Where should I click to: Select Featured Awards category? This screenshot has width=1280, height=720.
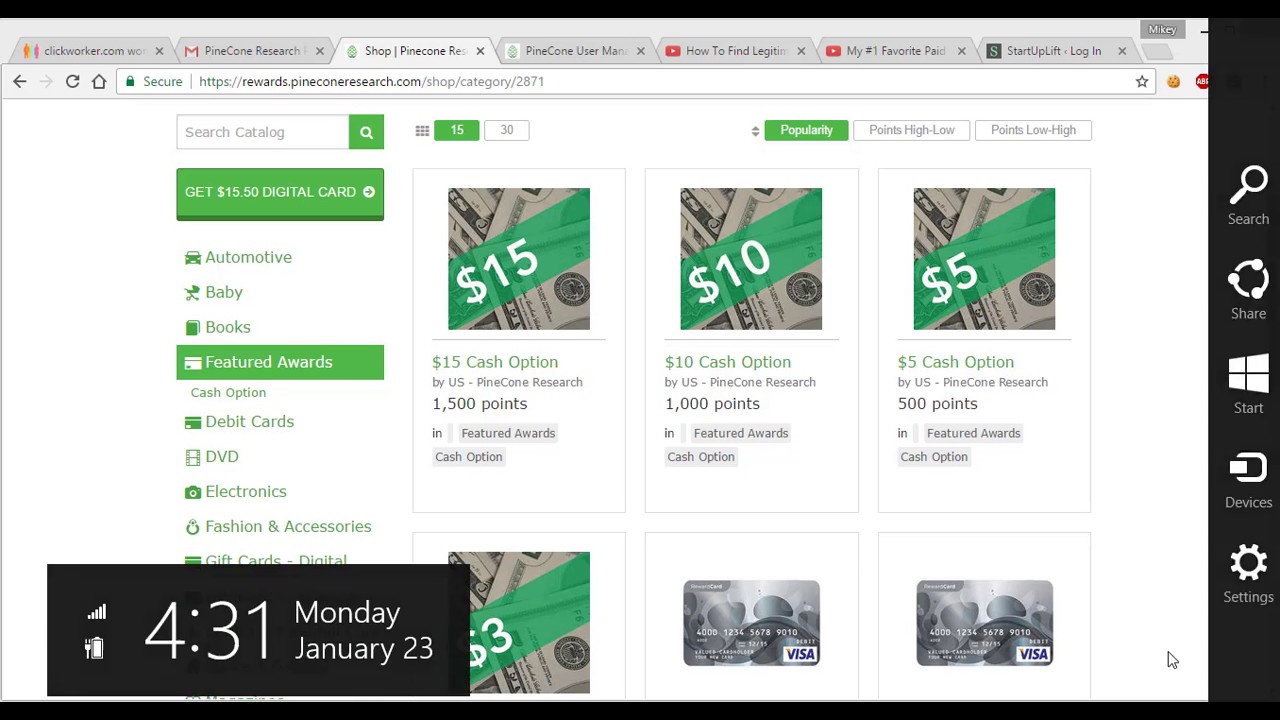(280, 362)
